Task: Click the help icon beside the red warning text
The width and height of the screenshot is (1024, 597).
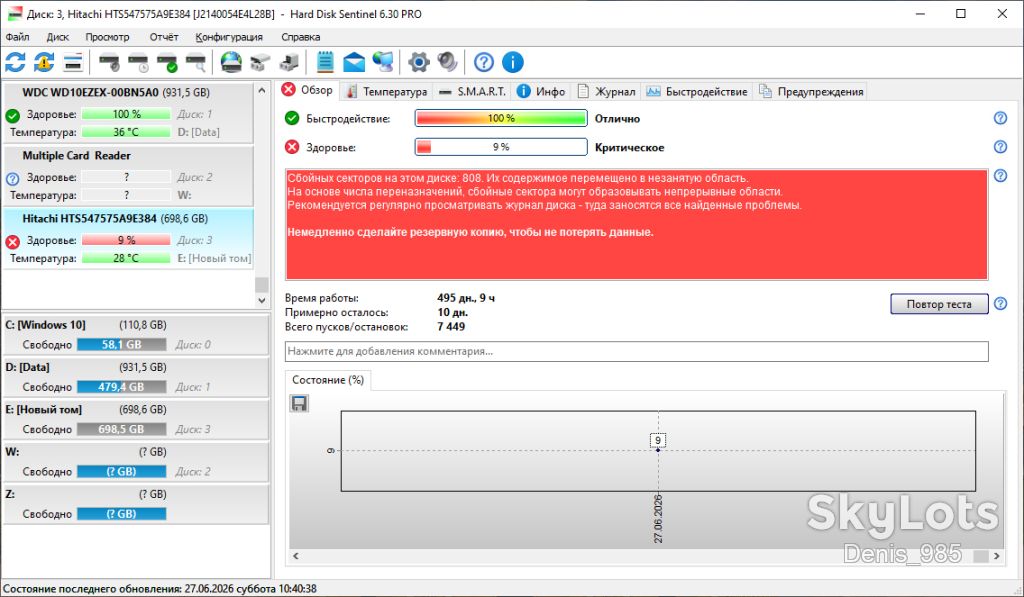Action: (1000, 176)
